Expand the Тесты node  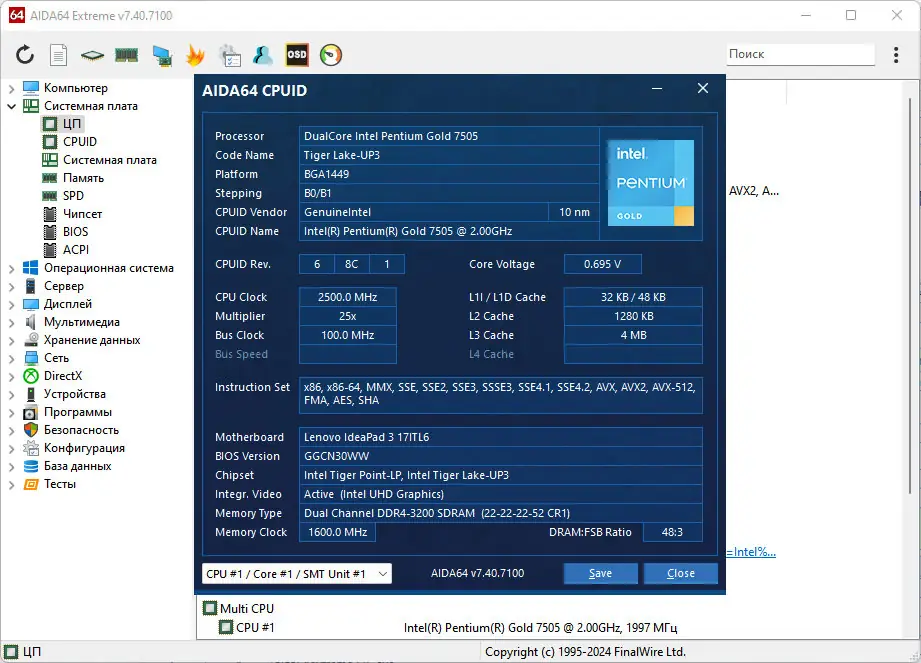[11, 484]
